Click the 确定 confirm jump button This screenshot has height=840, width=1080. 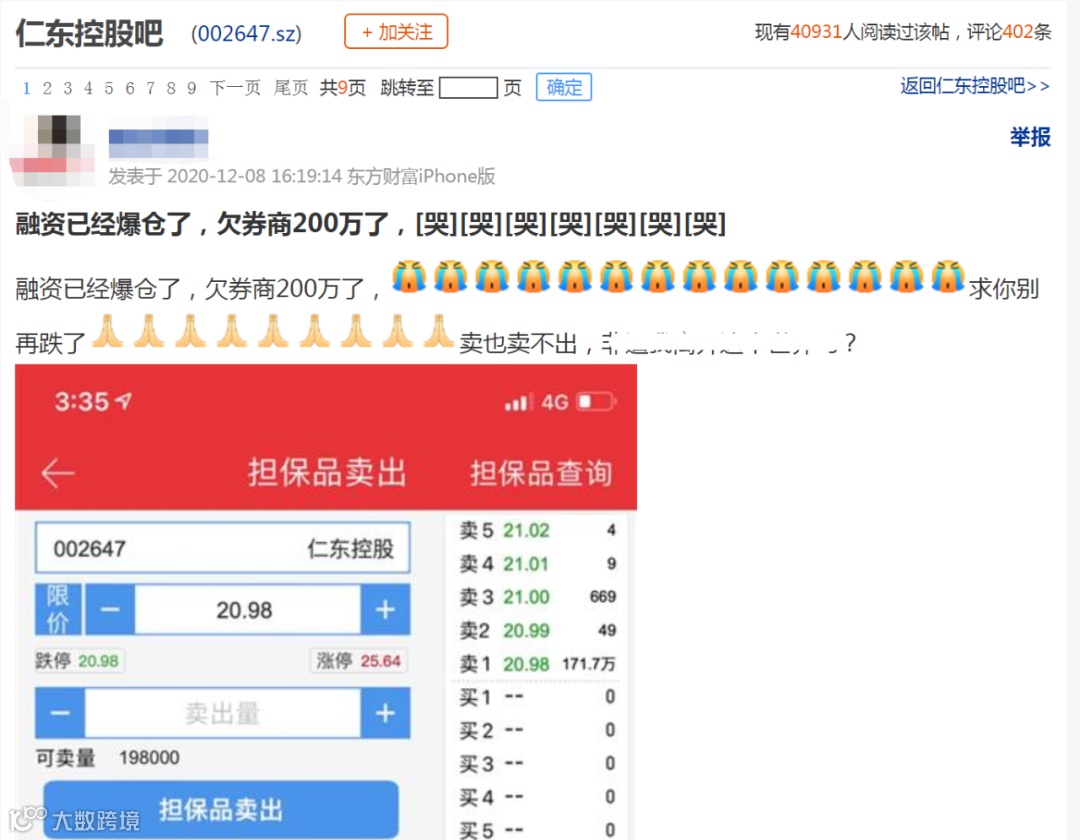(564, 87)
